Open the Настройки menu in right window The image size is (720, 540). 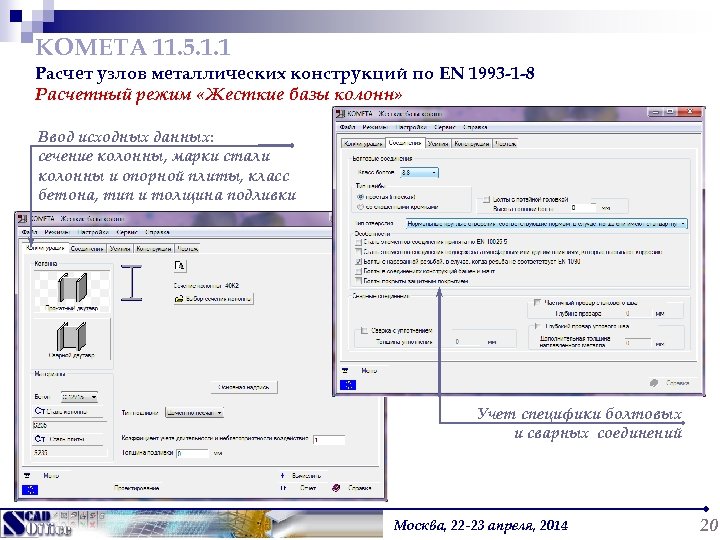411,127
